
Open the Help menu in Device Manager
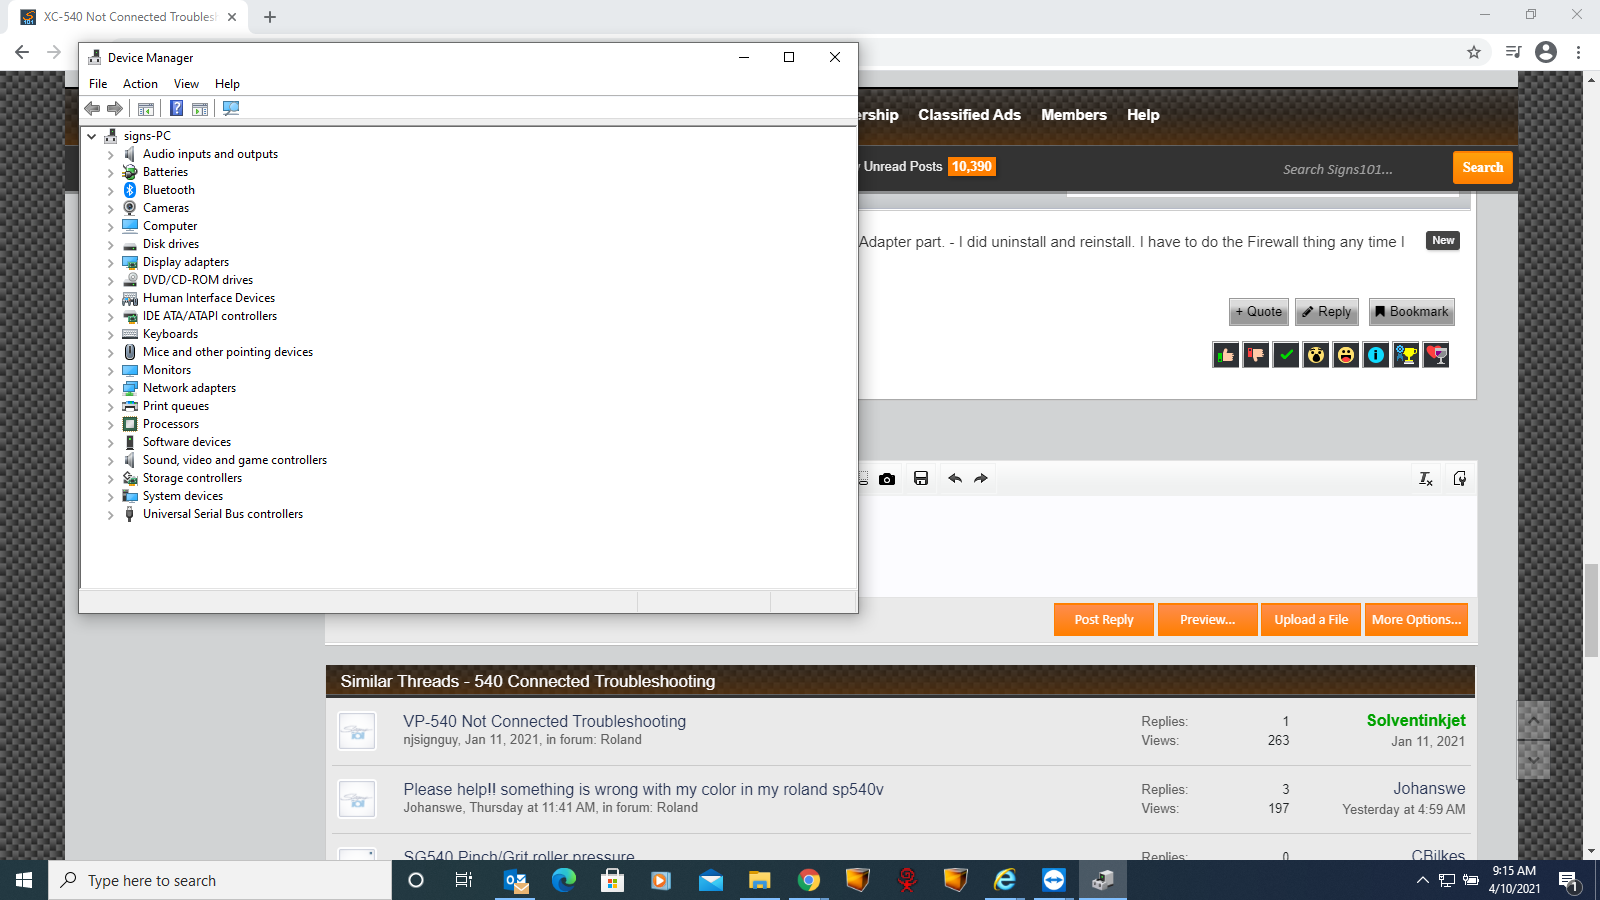click(227, 84)
